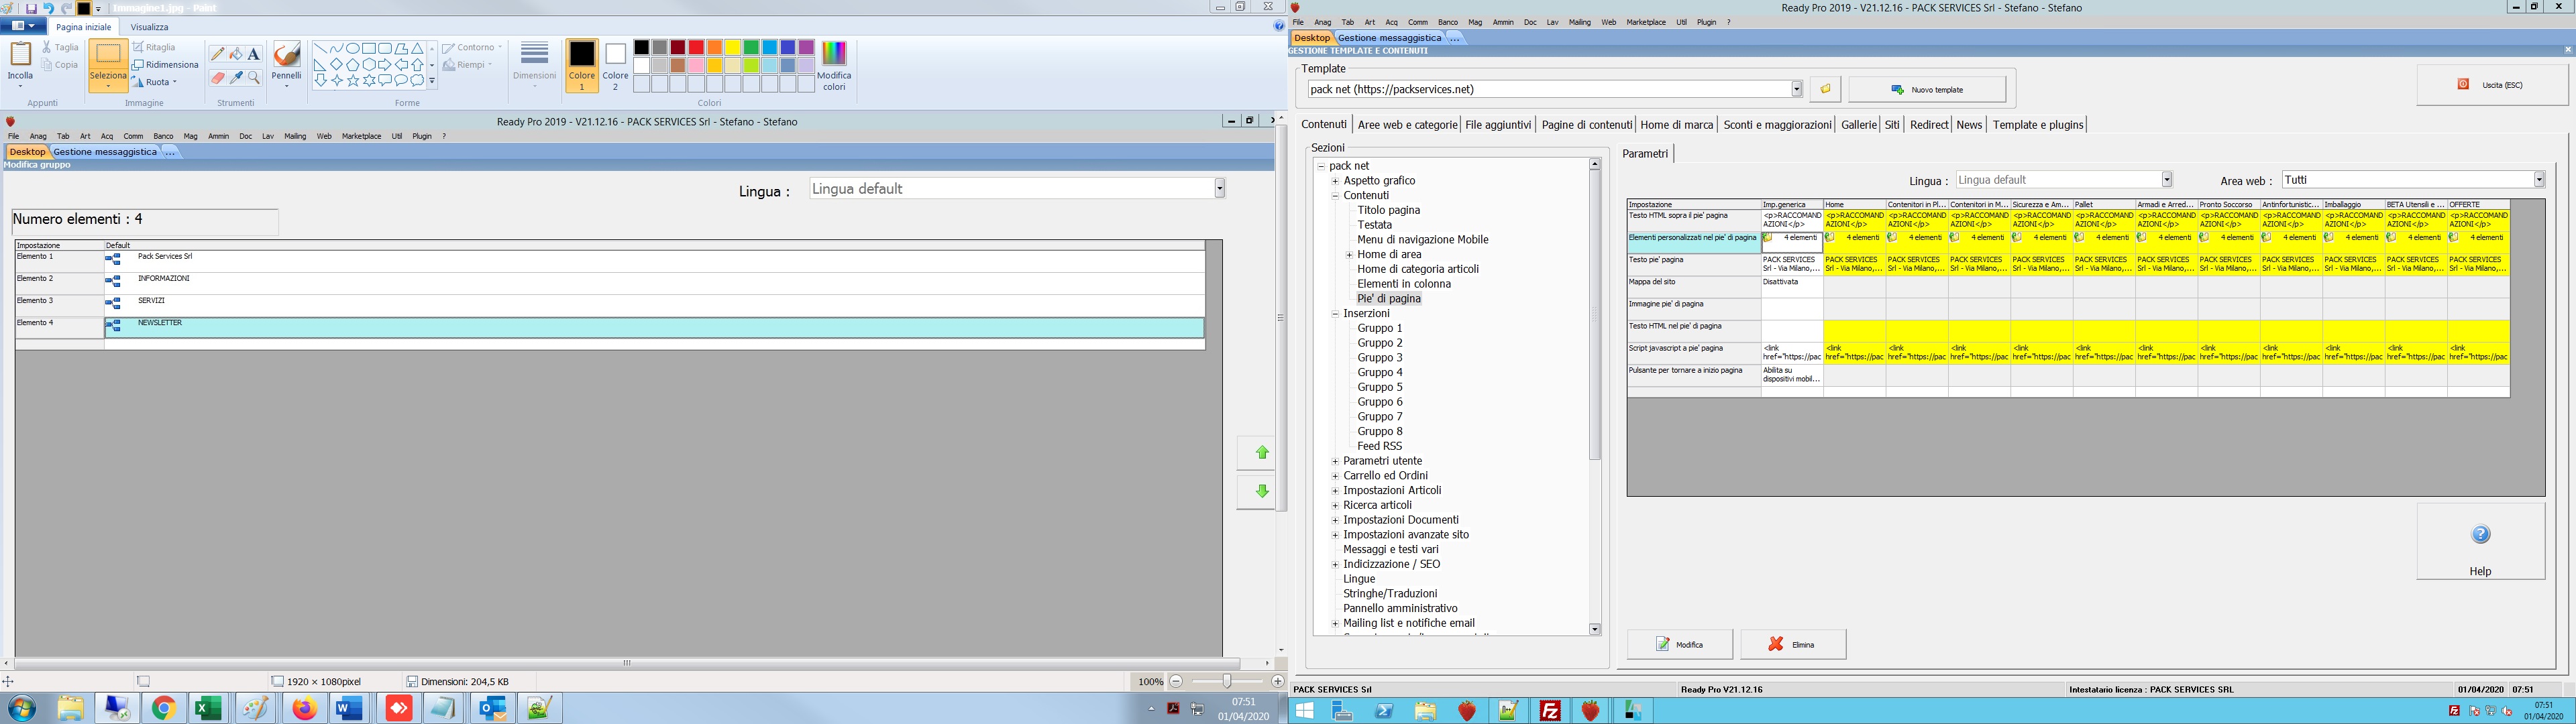
Task: Select the Eraser tool in Paint
Action: tap(217, 77)
